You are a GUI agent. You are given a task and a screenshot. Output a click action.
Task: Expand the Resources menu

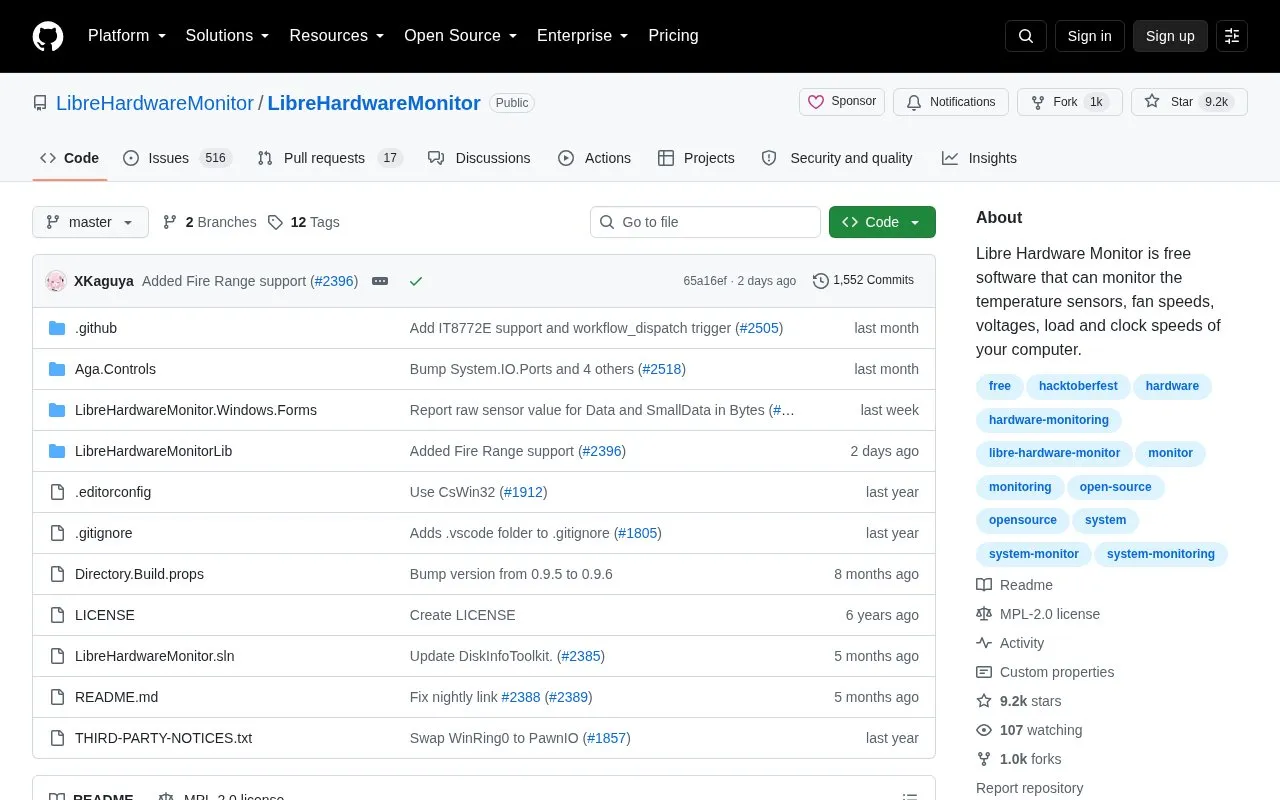(x=337, y=36)
